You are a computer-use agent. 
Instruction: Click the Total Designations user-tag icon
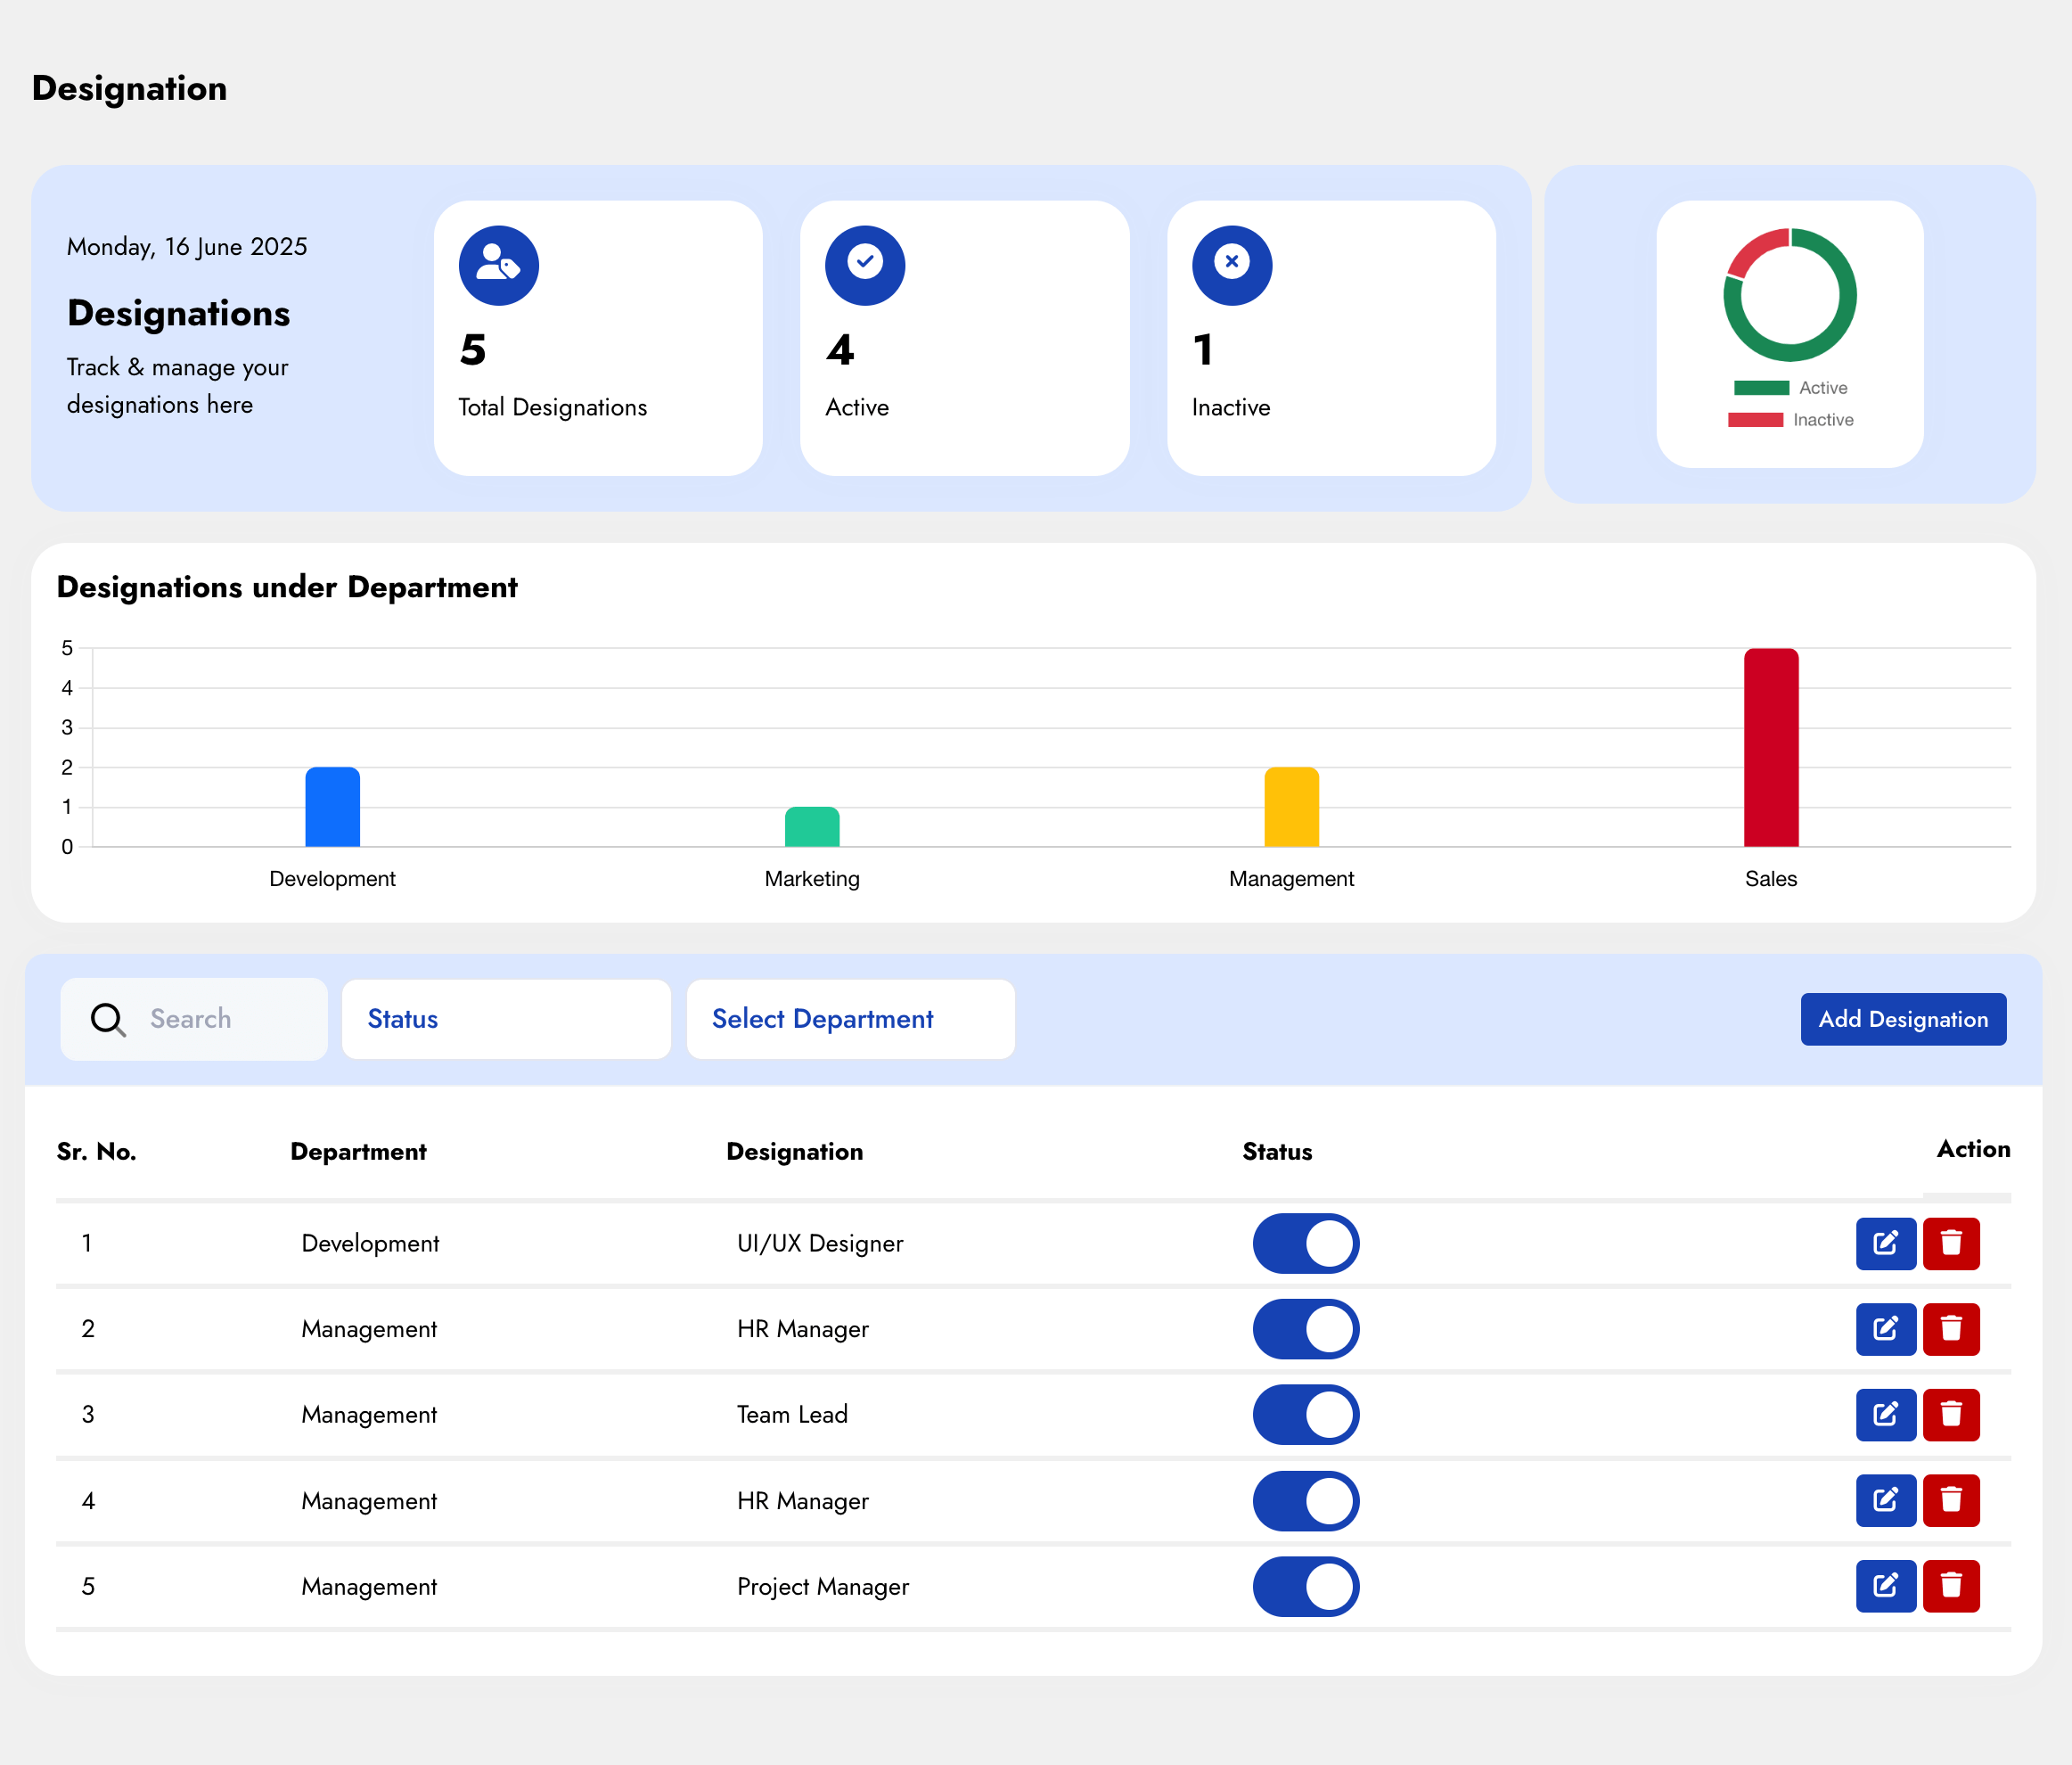498,265
